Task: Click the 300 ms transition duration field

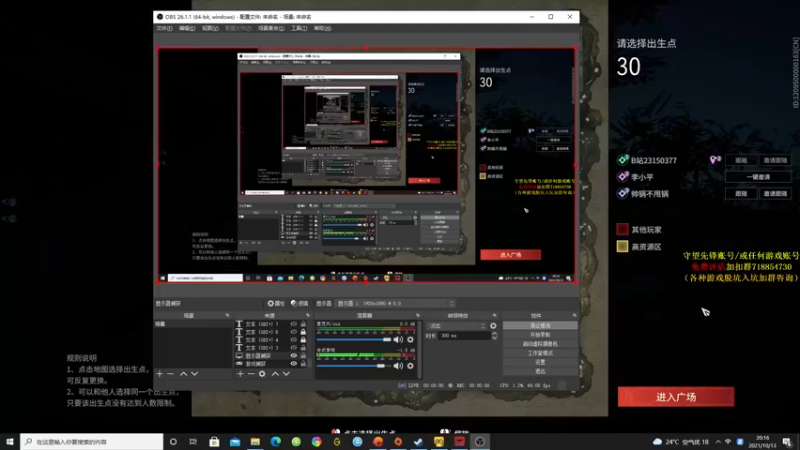Action: tap(464, 336)
